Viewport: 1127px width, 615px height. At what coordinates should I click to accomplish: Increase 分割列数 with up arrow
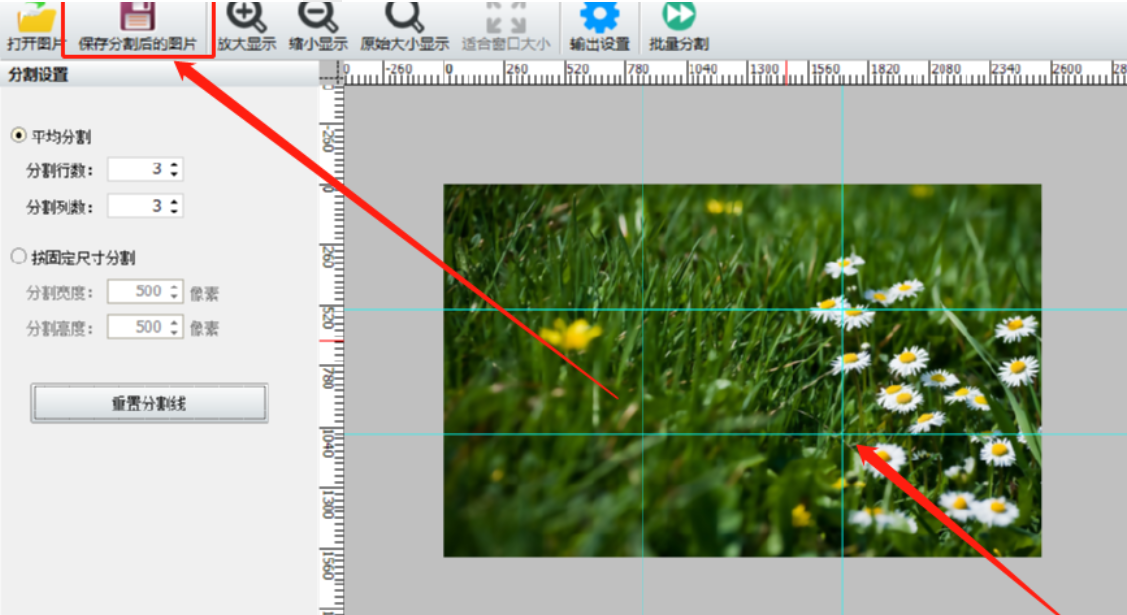point(175,201)
